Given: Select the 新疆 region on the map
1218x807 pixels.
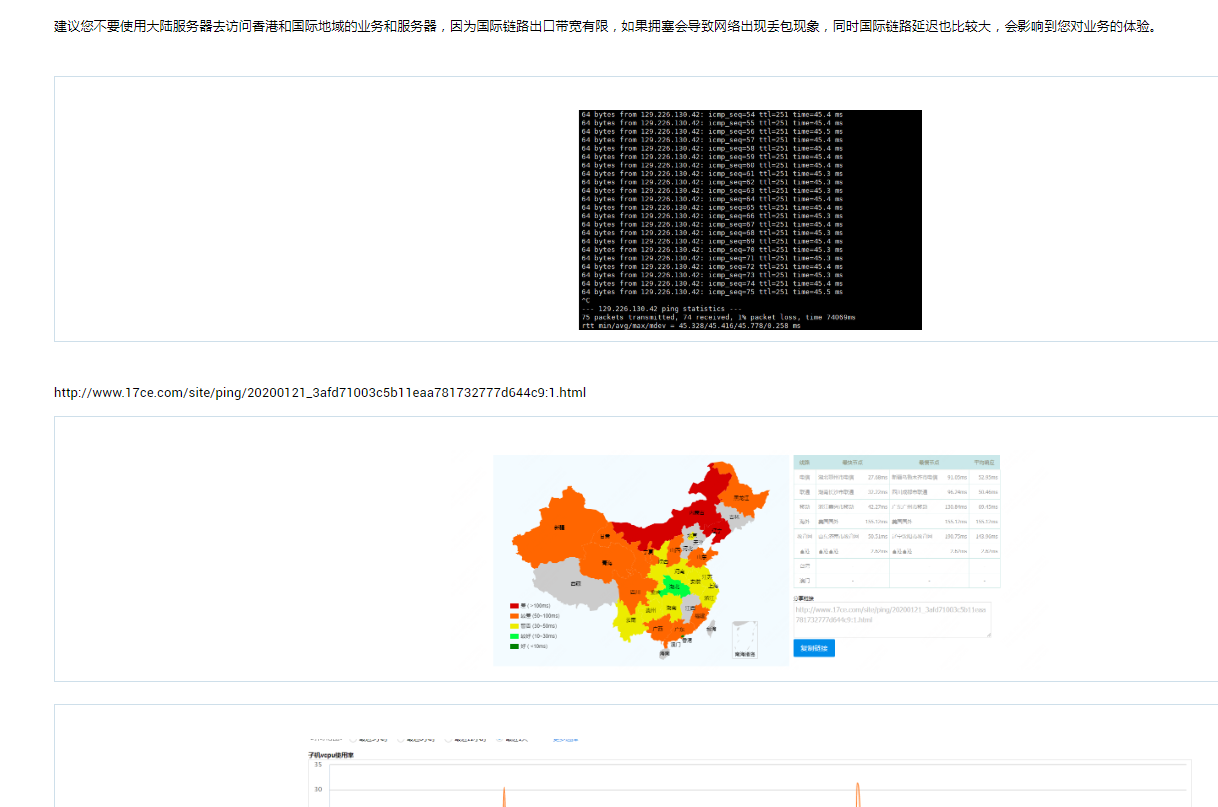Looking at the screenshot, I should [x=558, y=527].
